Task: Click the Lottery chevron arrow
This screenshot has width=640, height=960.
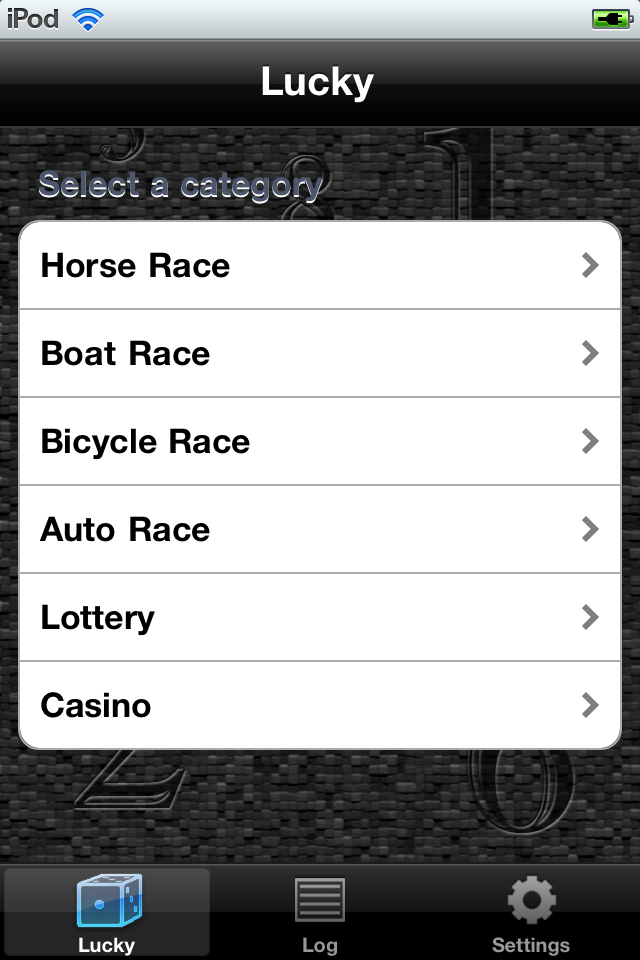Action: click(x=590, y=617)
